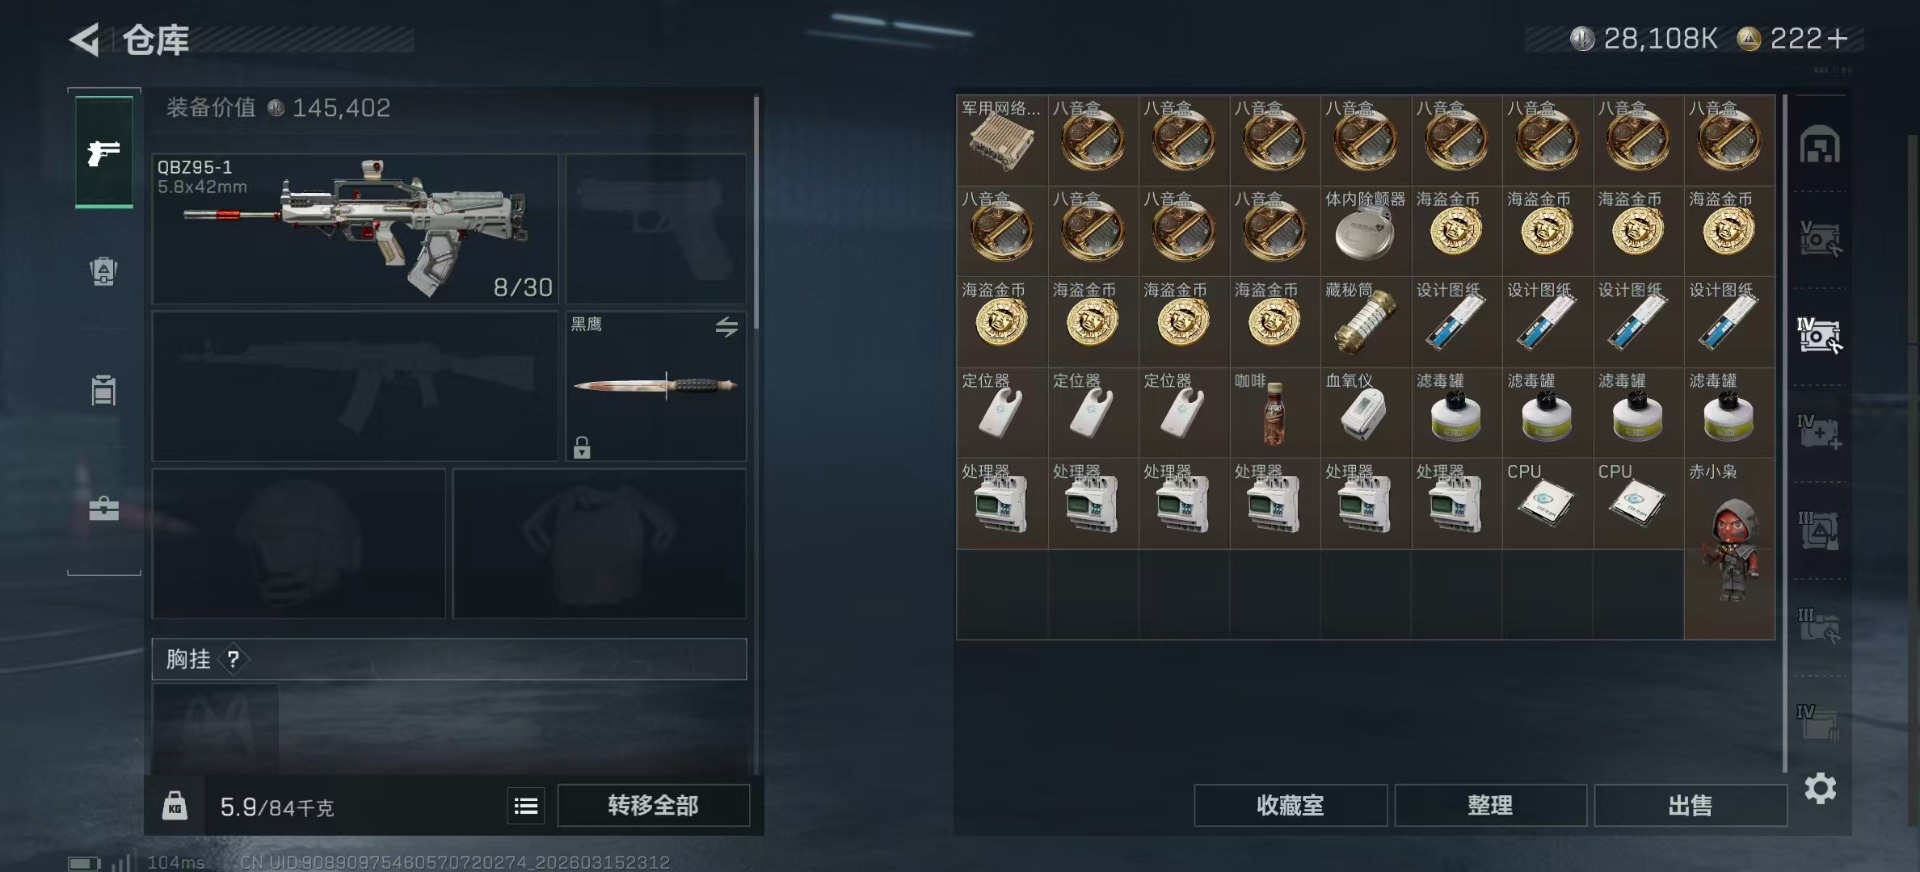Screen dimensions: 1920x872
Task: Select the QBZ95-1 rifle slot
Action: [355, 229]
